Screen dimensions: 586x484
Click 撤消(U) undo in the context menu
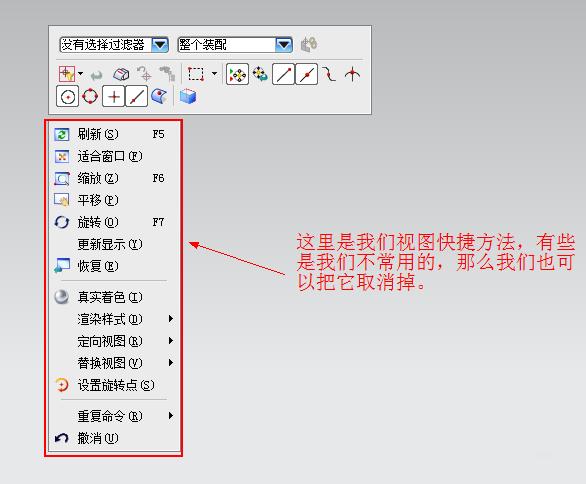pos(113,438)
